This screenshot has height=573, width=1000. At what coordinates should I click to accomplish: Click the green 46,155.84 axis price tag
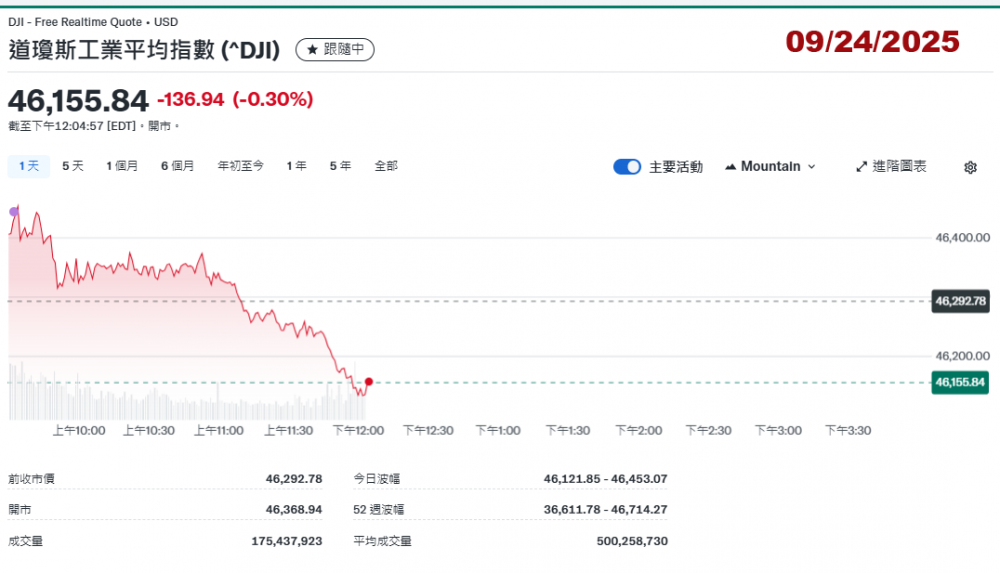960,382
